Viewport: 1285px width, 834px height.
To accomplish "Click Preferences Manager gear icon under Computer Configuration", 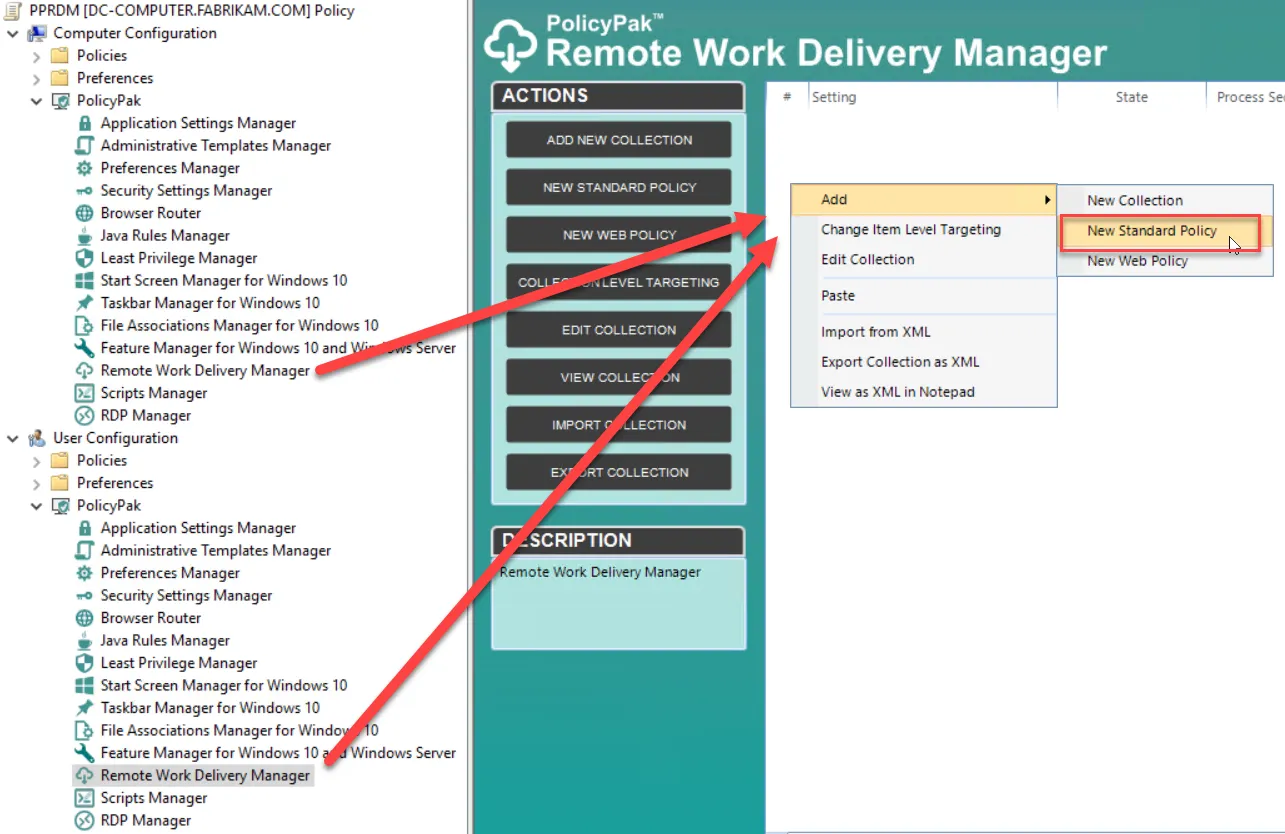I will click(x=85, y=168).
